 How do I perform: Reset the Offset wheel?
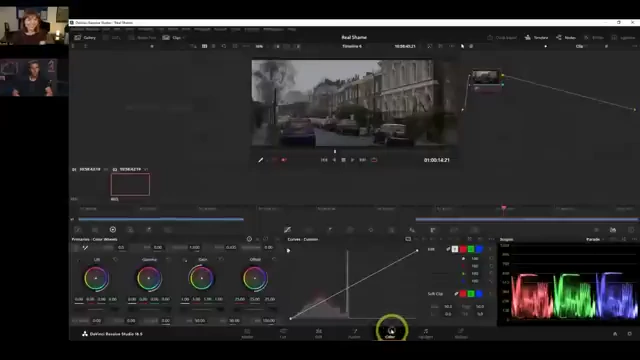(273, 260)
